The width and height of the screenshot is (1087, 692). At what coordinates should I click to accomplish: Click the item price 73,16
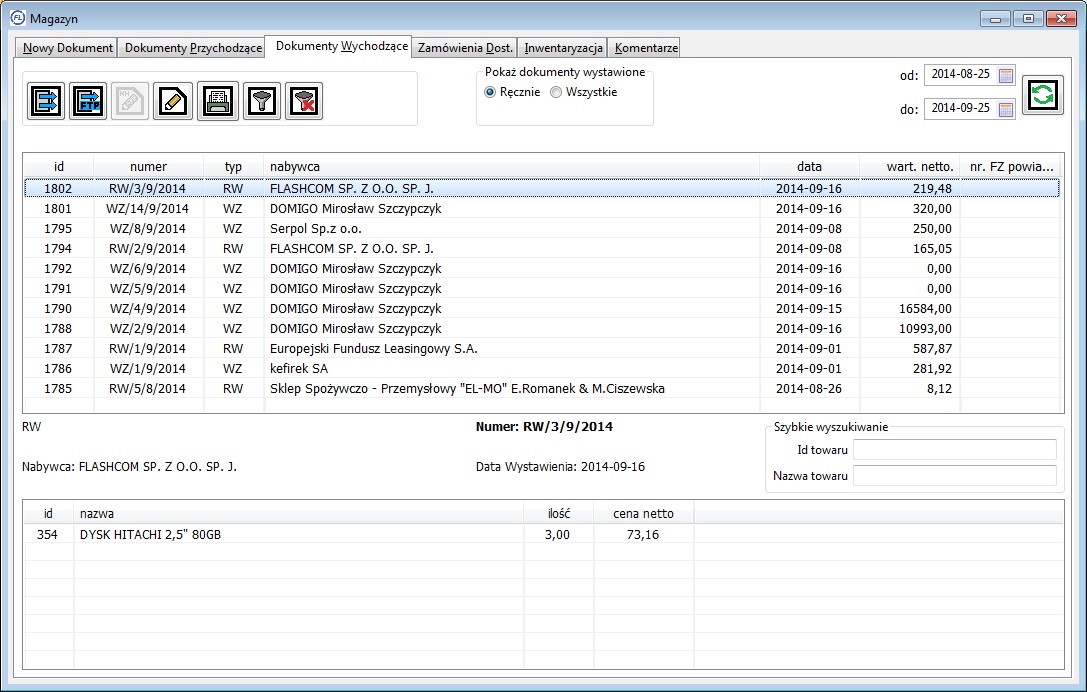pyautogui.click(x=643, y=535)
